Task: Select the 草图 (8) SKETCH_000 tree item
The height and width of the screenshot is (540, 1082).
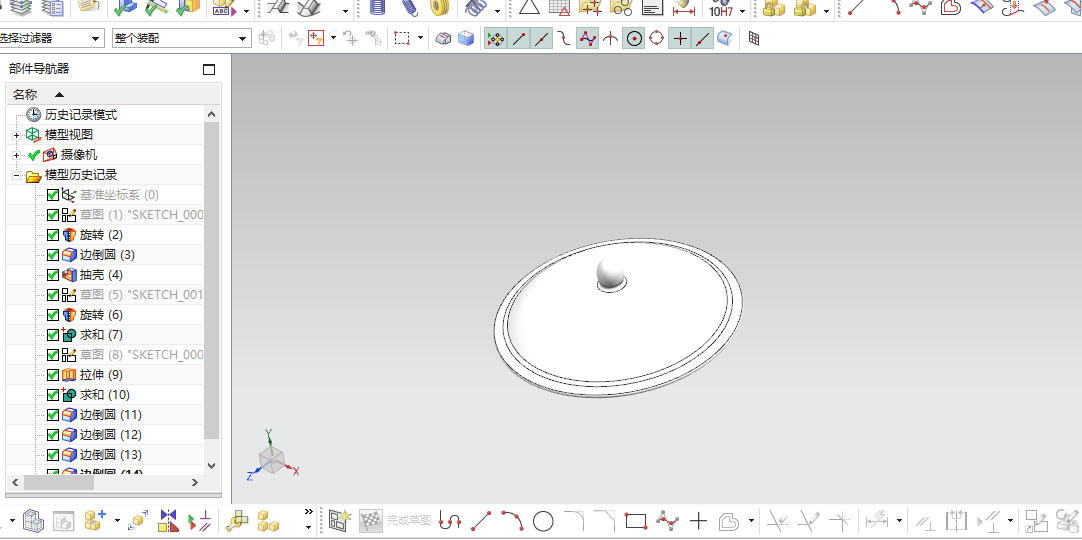Action: coord(141,354)
